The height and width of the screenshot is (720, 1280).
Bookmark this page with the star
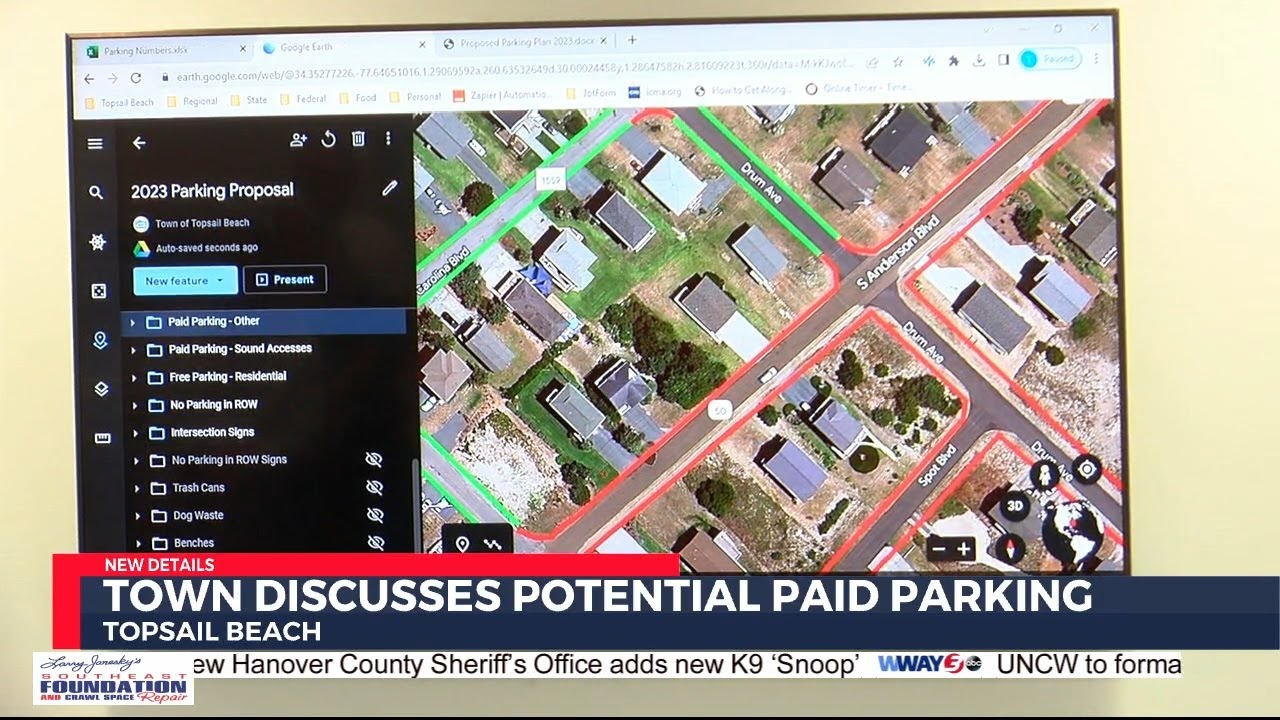[x=898, y=62]
